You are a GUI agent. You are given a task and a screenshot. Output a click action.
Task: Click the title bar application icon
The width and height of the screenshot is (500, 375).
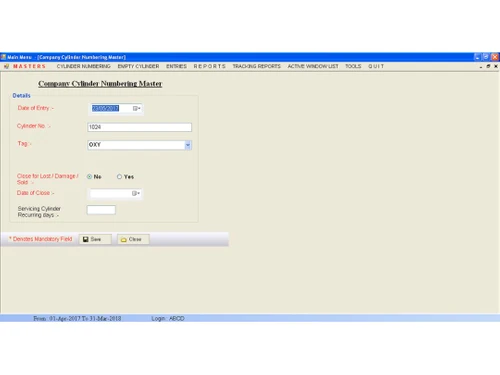pos(3,57)
